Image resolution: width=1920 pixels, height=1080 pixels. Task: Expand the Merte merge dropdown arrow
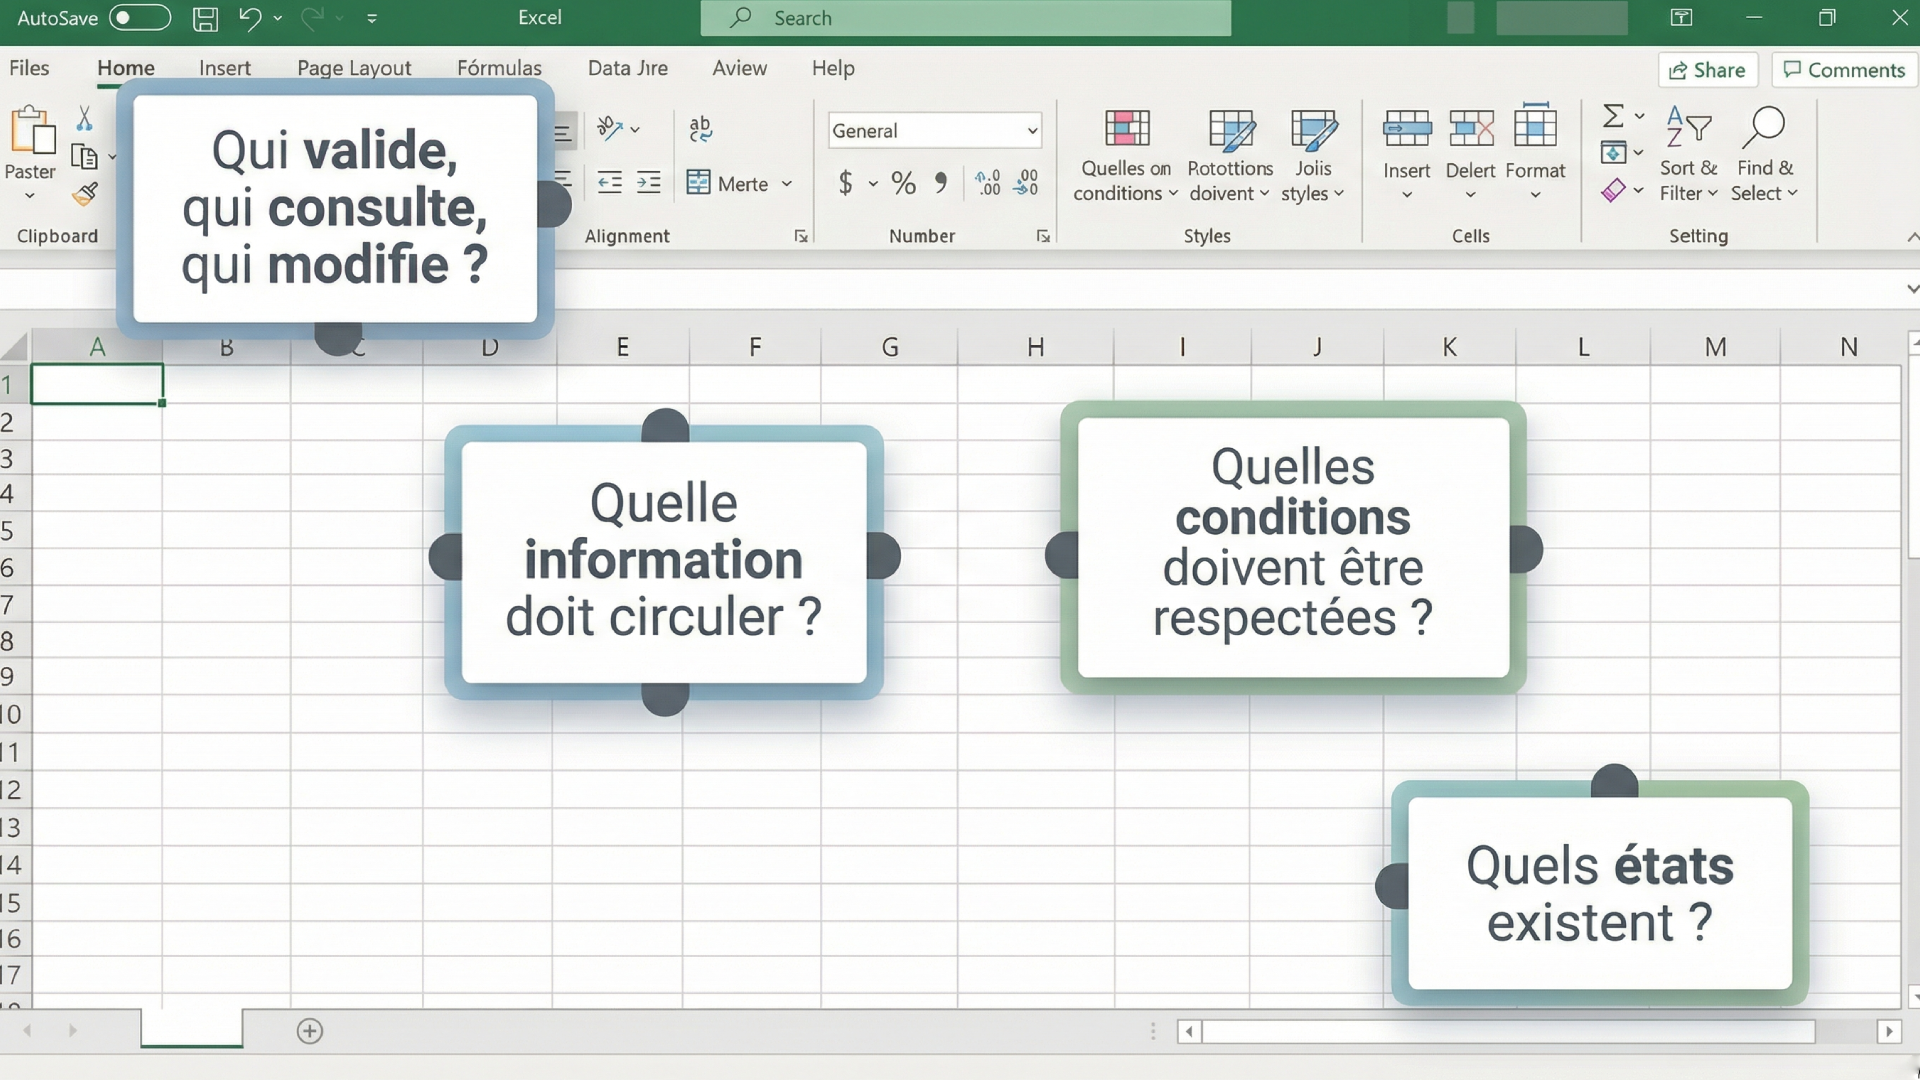tap(787, 184)
